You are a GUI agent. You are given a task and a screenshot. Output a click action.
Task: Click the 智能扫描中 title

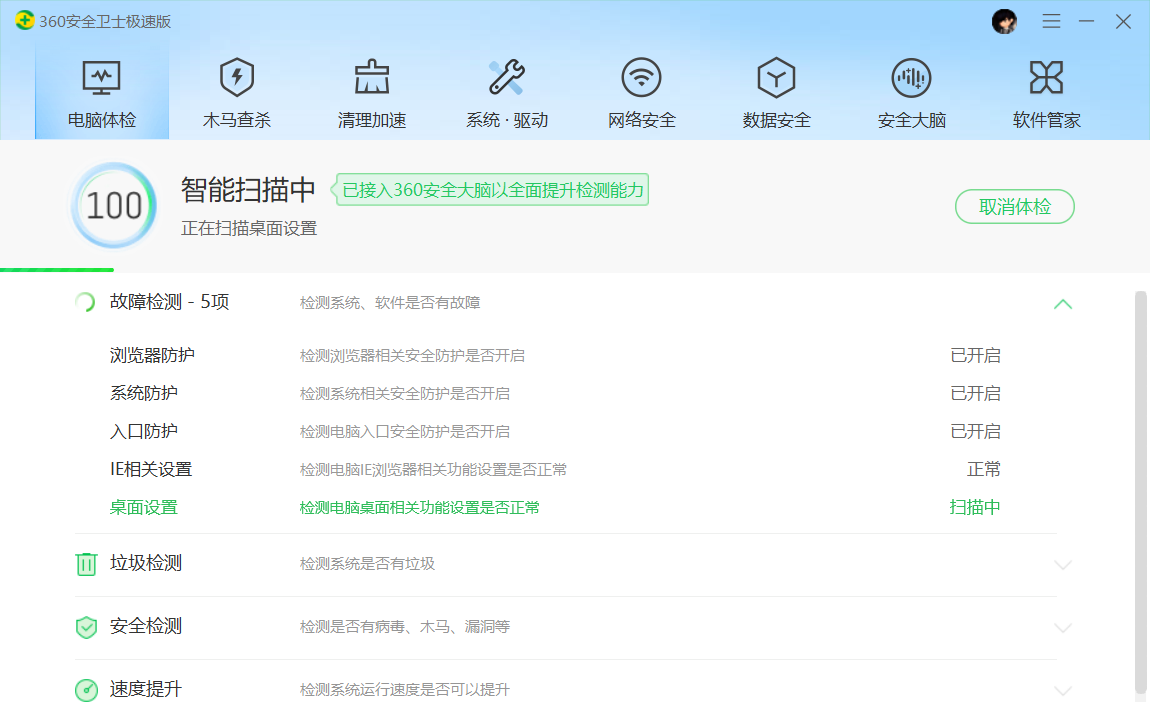(x=248, y=190)
